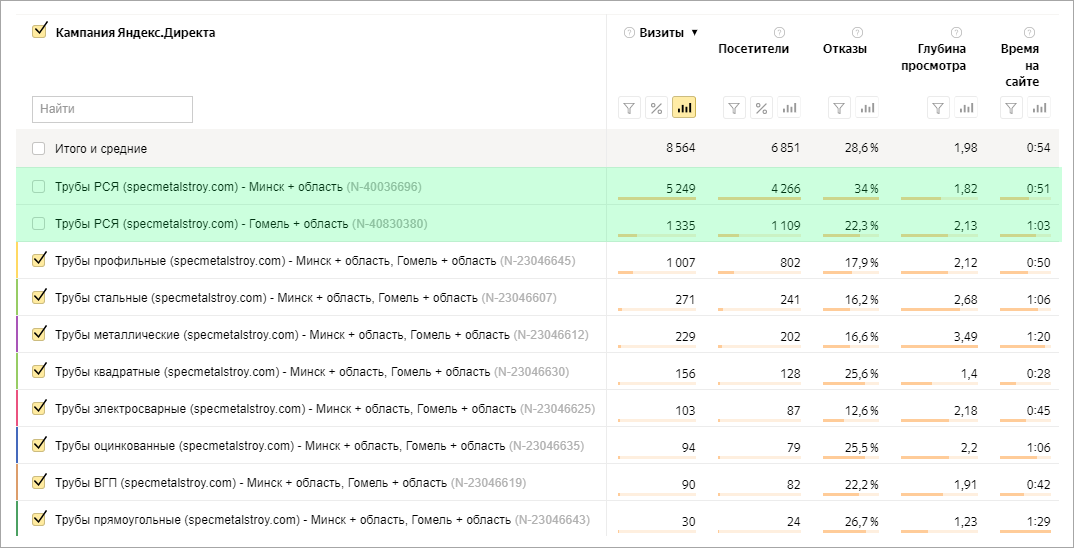Image resolution: width=1074 pixels, height=548 pixels.
Task: Toggle the highlighted Визиты bar chart icon
Action: 684,108
